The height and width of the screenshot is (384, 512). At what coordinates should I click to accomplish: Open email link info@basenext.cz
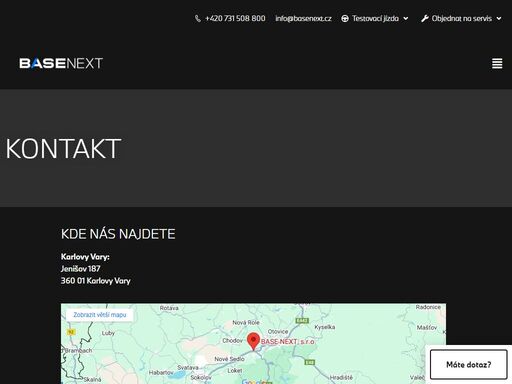coord(303,18)
